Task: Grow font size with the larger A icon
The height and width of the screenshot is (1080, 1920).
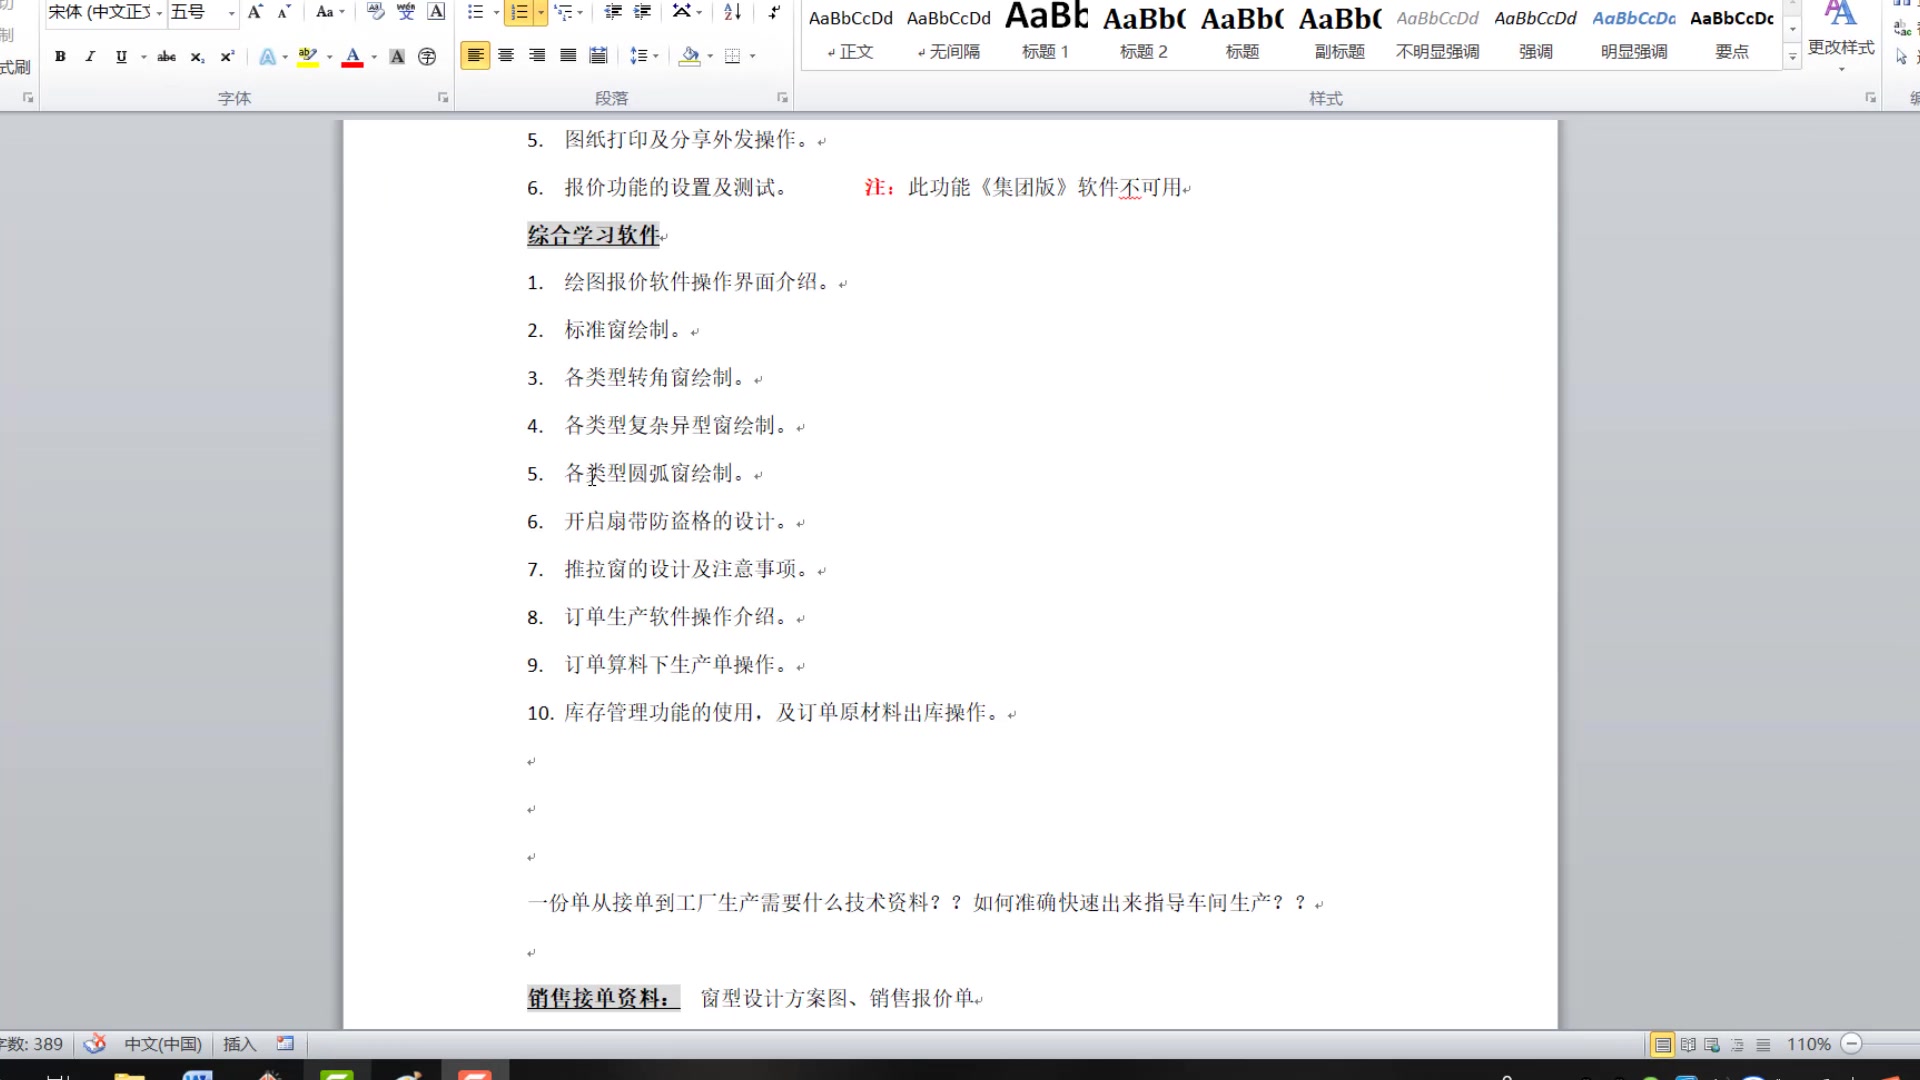Action: point(255,12)
